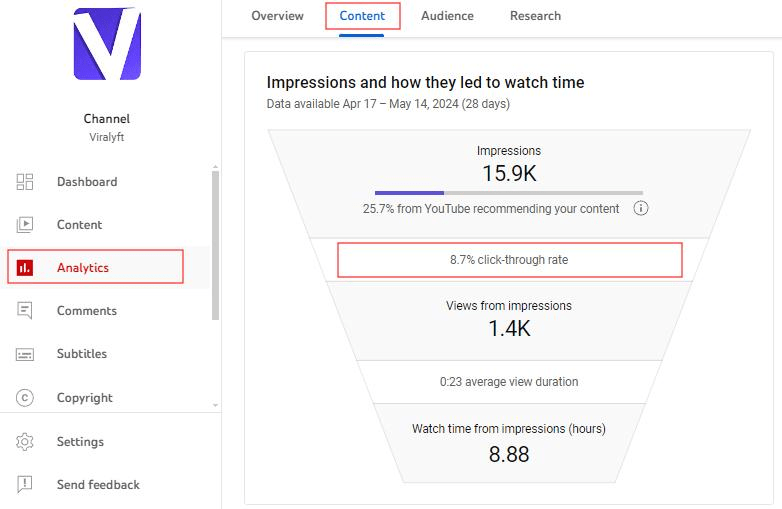Click the Comments speech bubble icon
The width and height of the screenshot is (782, 509).
click(25, 311)
